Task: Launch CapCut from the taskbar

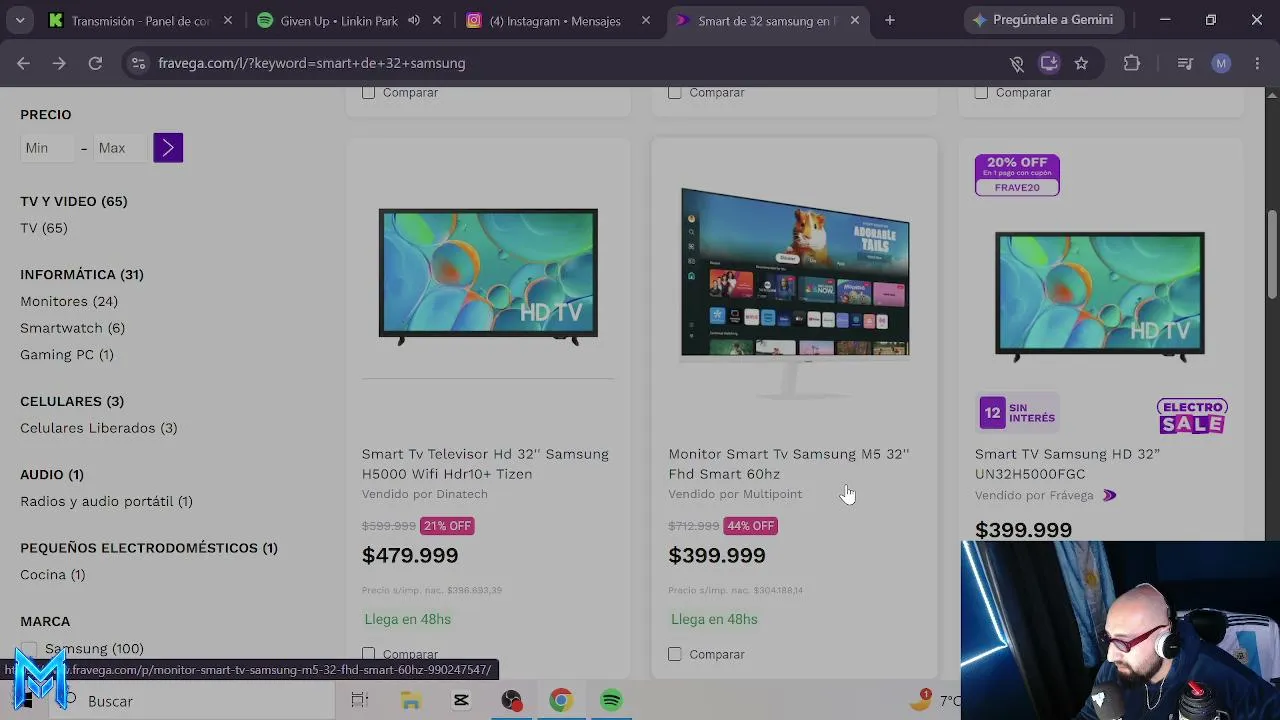Action: click(461, 701)
